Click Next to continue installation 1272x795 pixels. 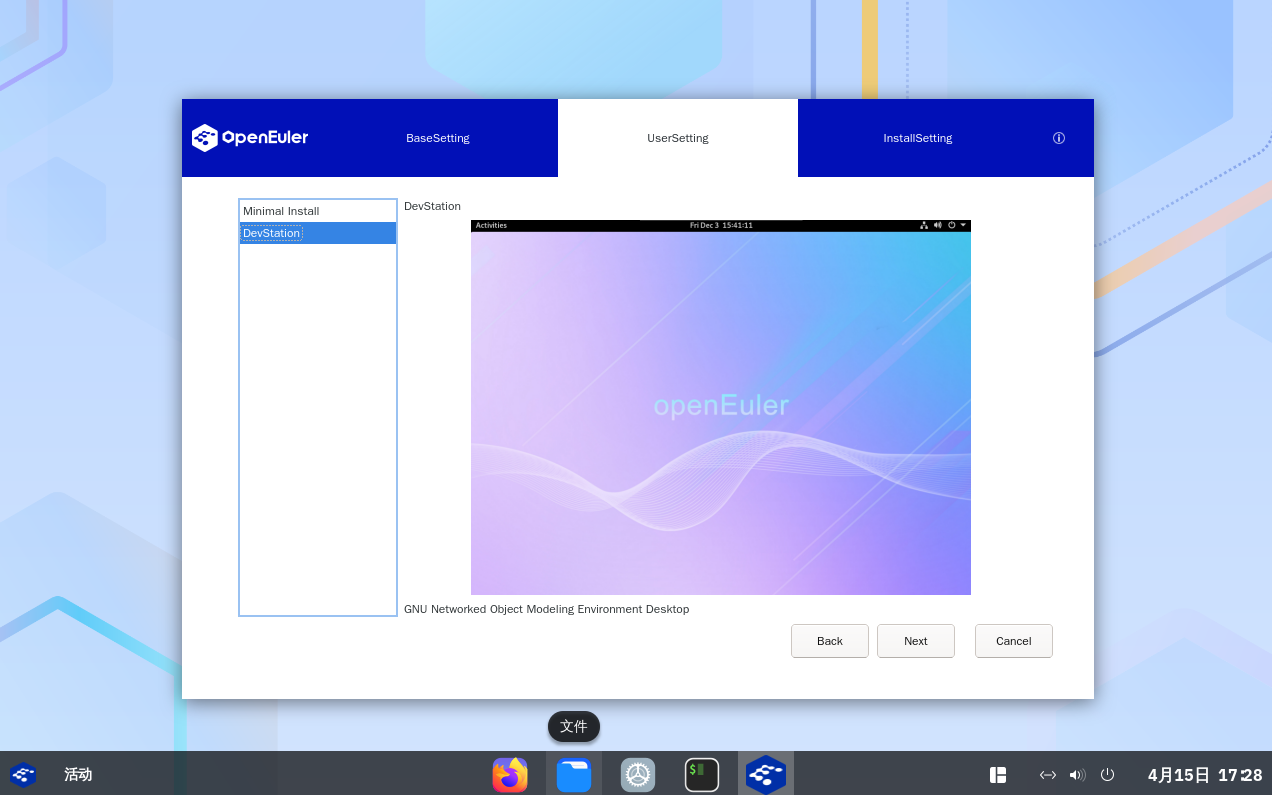916,641
